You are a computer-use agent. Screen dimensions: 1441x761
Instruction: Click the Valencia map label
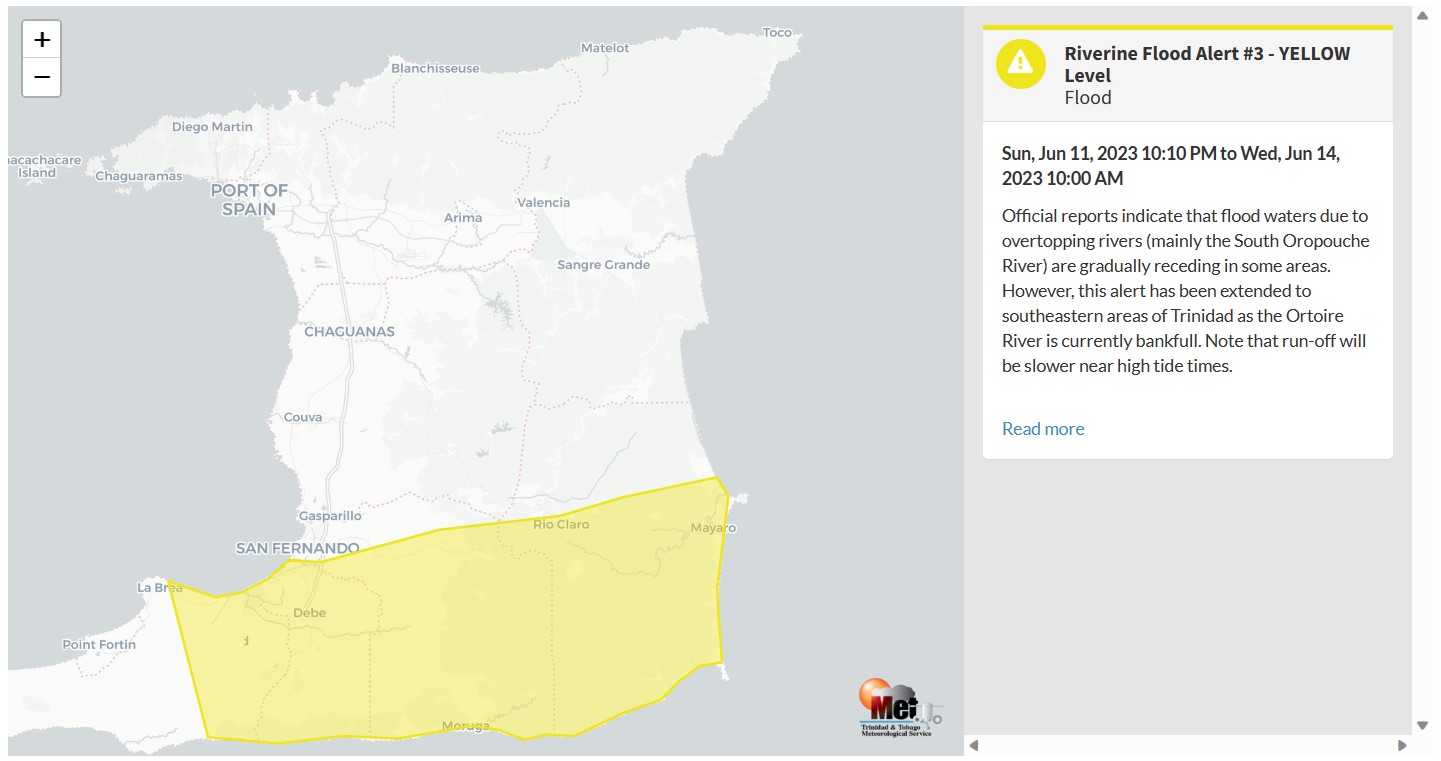543,202
